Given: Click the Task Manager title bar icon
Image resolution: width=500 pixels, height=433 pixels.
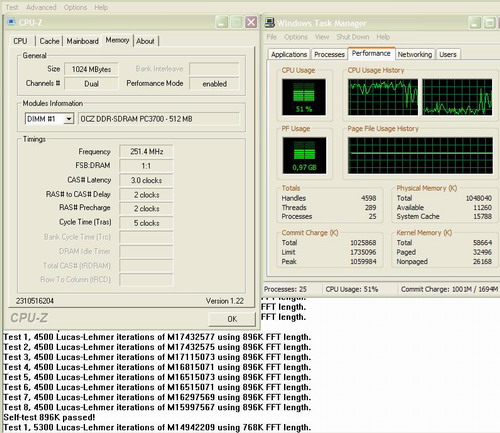Looking at the screenshot, I should click(x=269, y=23).
